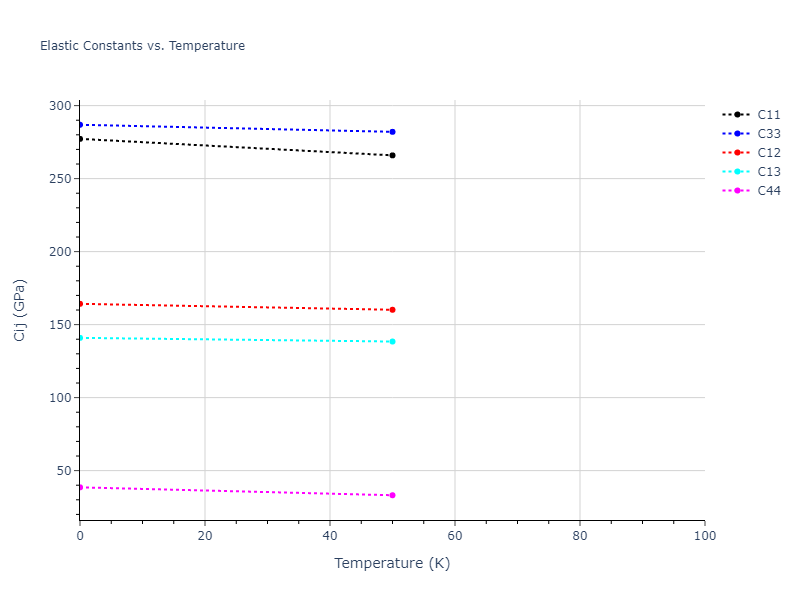Toggle C11 trace in legend
This screenshot has width=800, height=600.
click(768, 115)
